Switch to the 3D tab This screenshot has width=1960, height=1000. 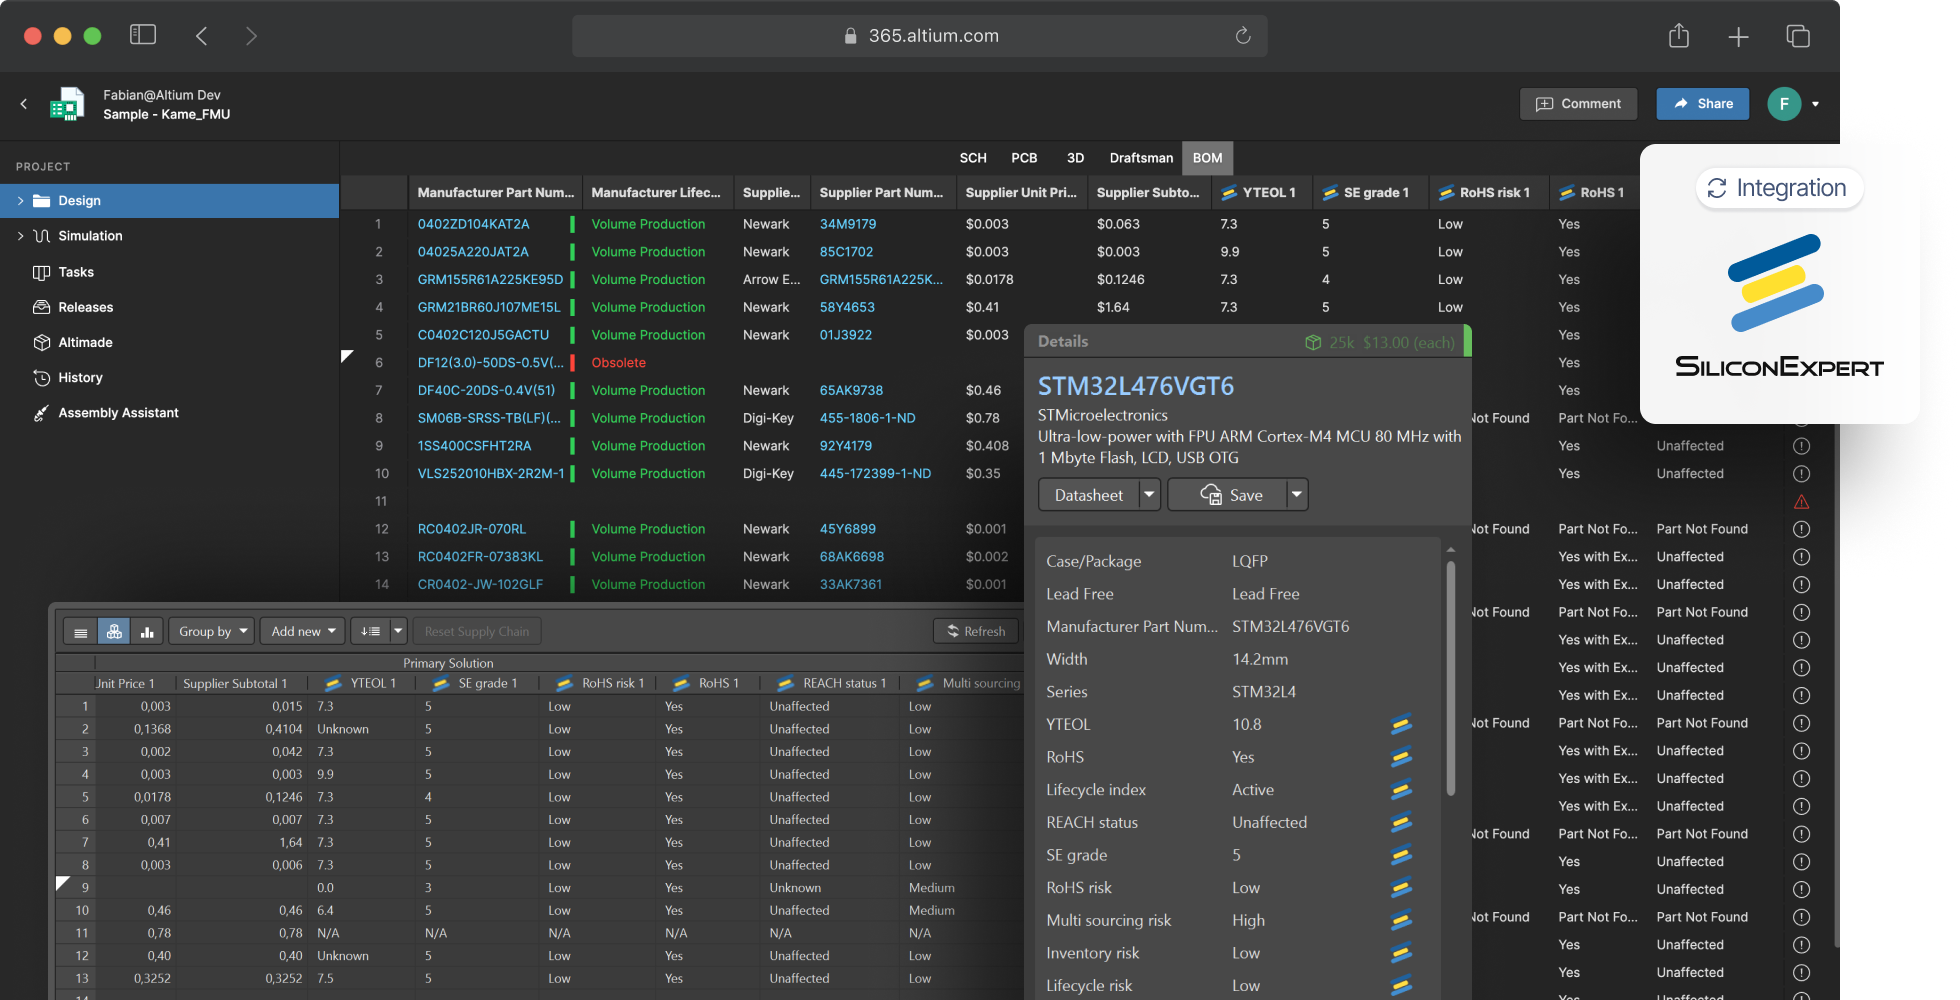coord(1075,158)
